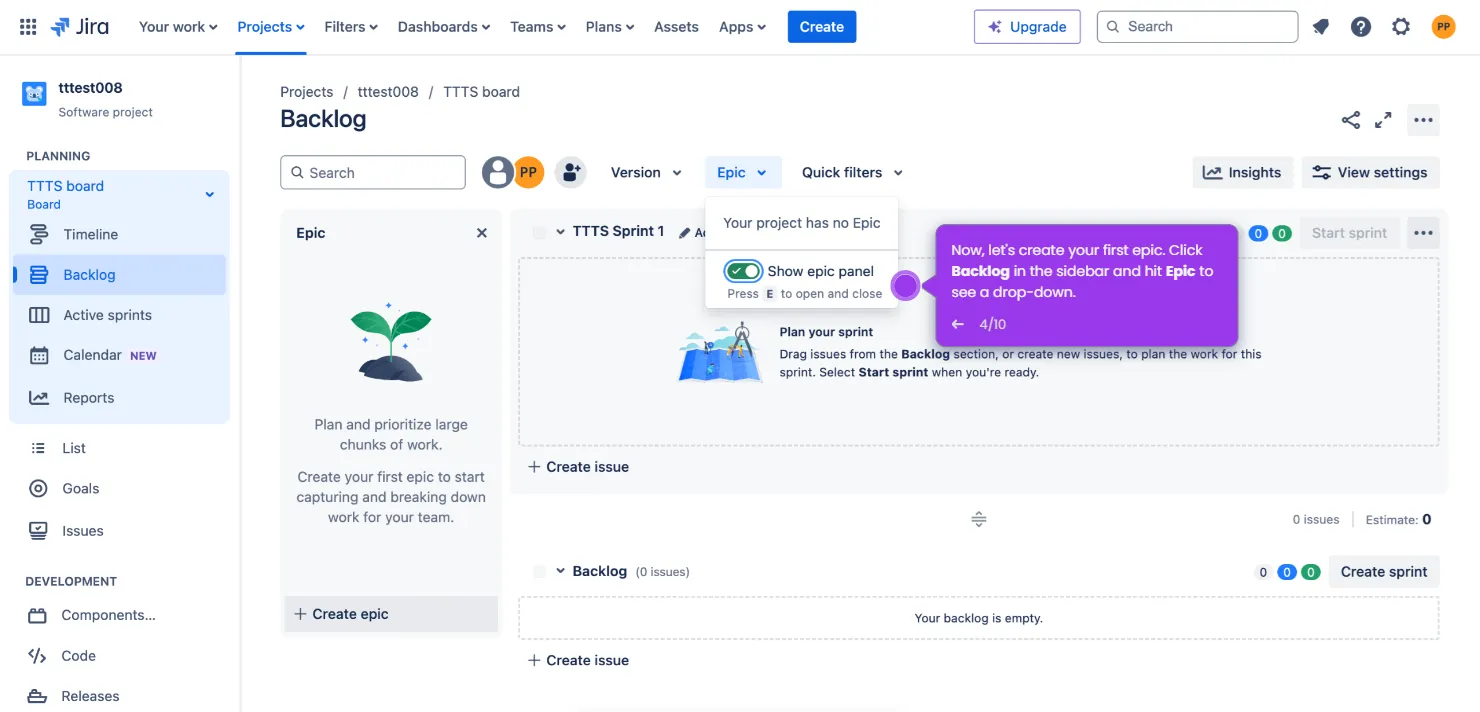The width and height of the screenshot is (1480, 712).
Task: Open the Filters menu in top navigation
Action: [351, 27]
